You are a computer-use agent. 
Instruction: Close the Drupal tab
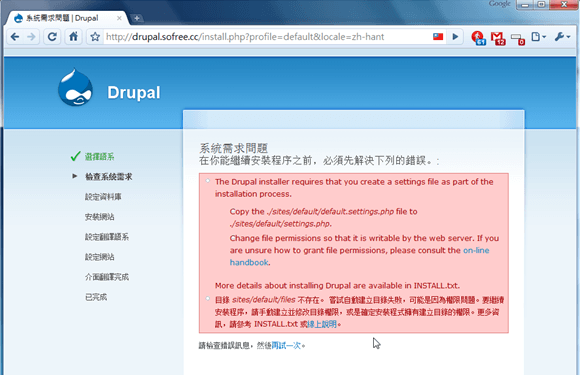pyautogui.click(x=119, y=18)
